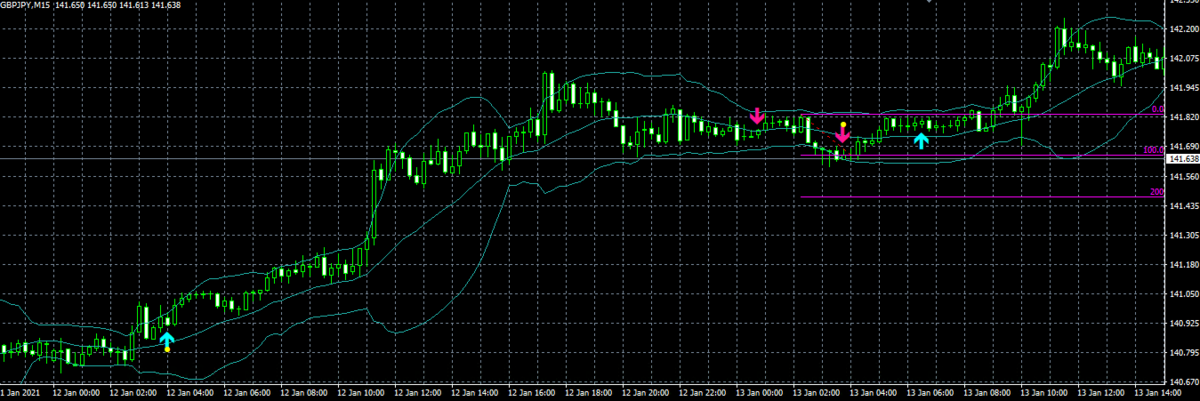Click the 140.795 price axis label
Image resolution: width=1200 pixels, height=401 pixels.
[1184, 353]
